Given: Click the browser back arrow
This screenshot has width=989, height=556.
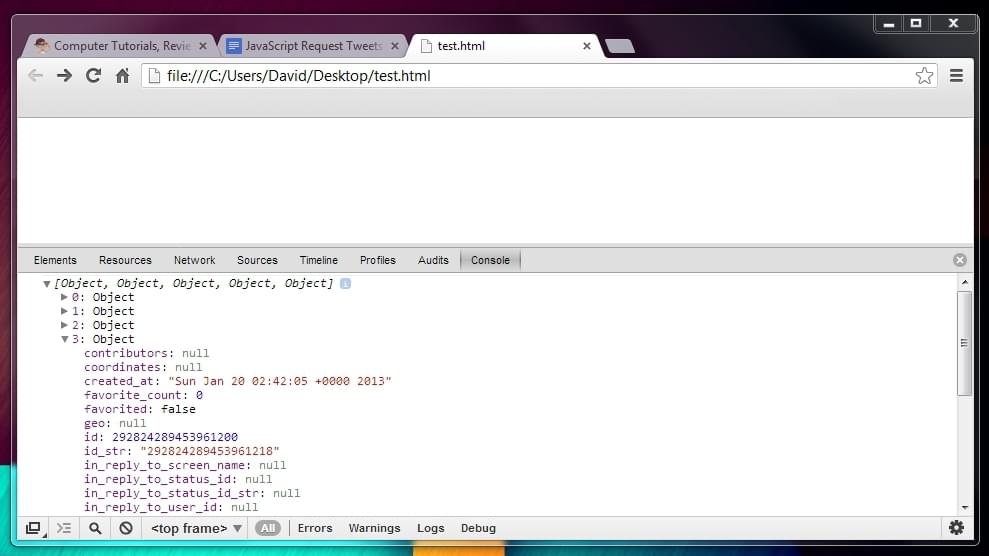Looking at the screenshot, I should tap(35, 76).
